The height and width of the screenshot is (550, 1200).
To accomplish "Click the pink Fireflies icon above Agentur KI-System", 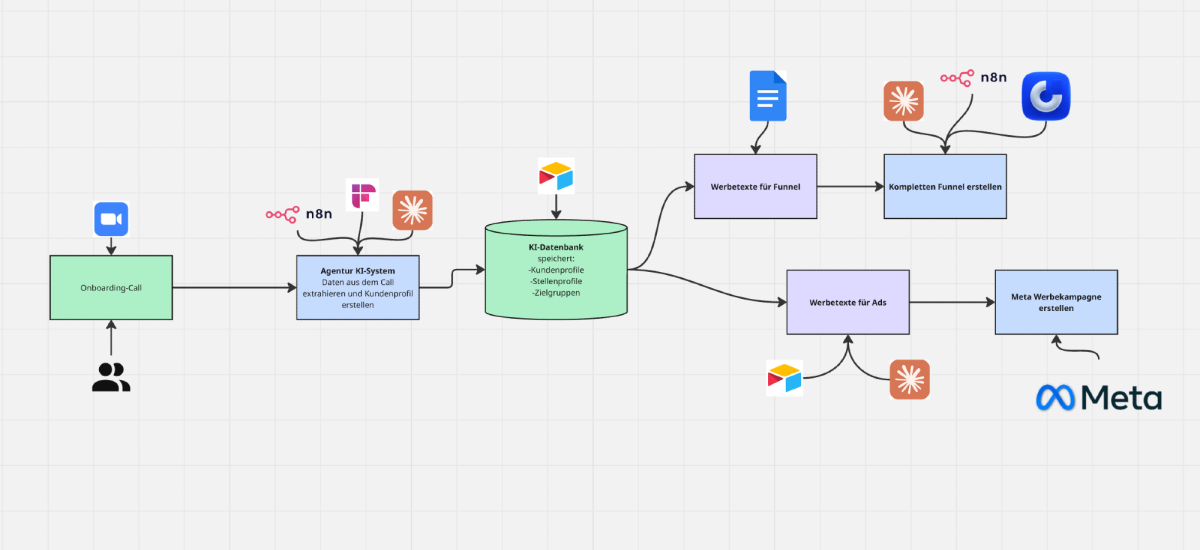I will pos(362,195).
